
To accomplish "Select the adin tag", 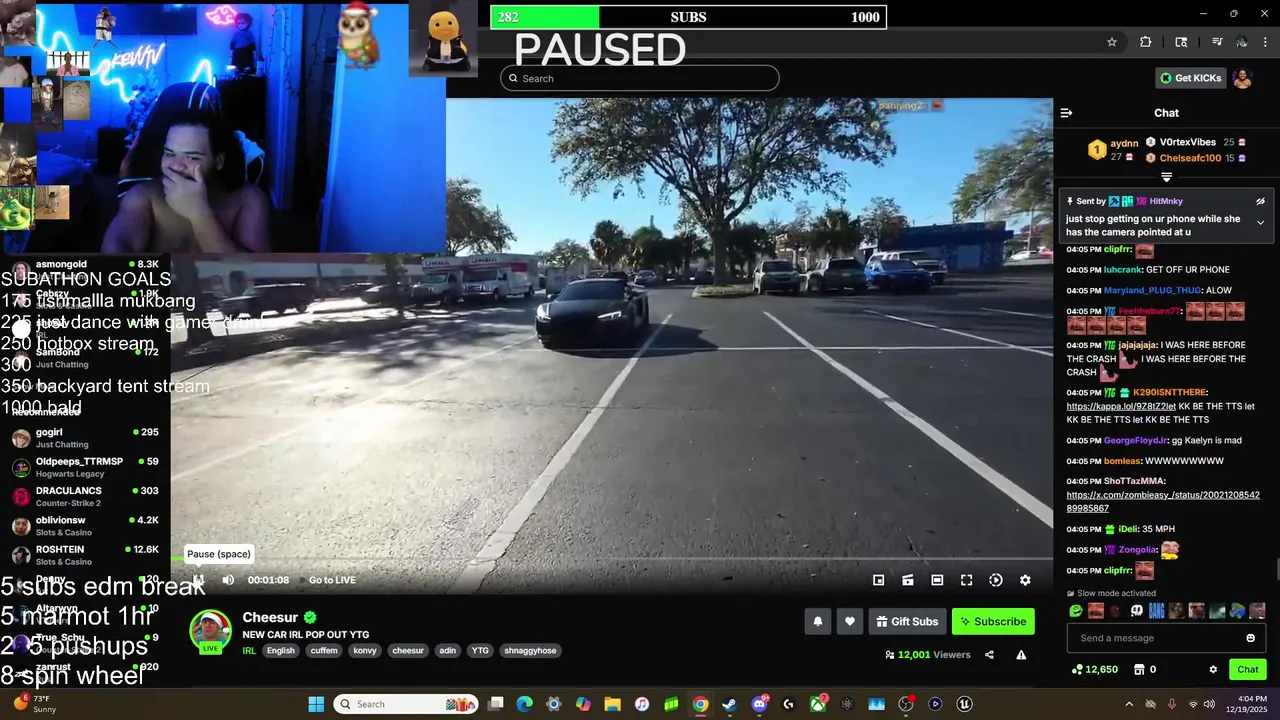I will pyautogui.click(x=448, y=650).
